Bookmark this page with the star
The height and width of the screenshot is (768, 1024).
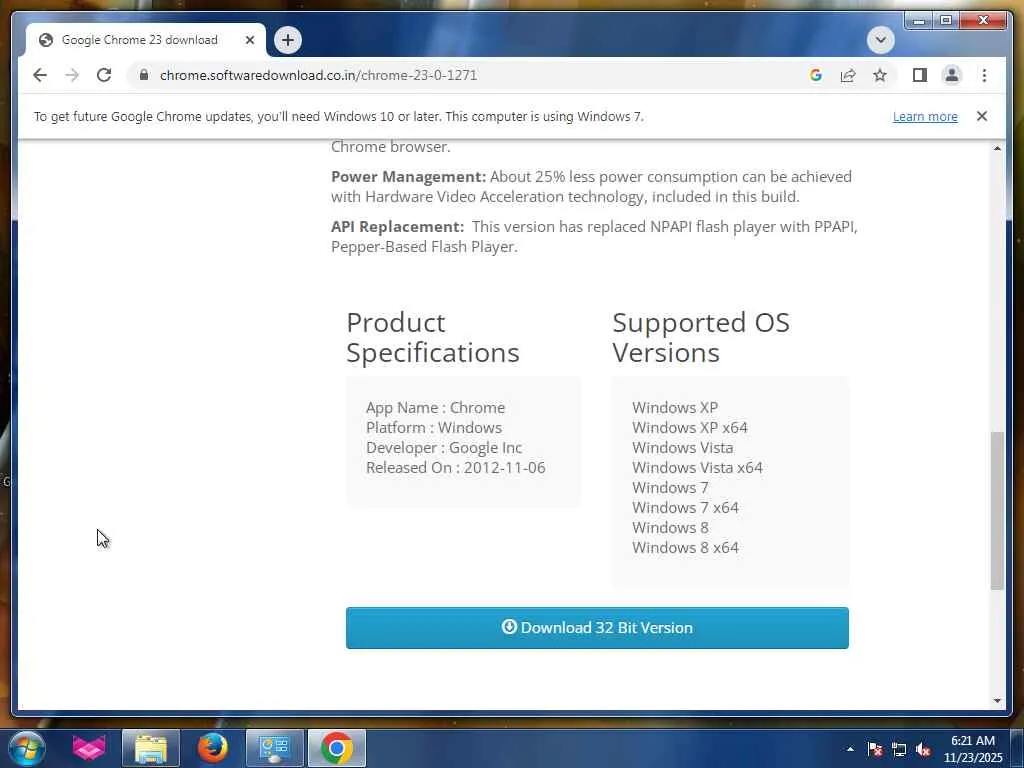click(880, 75)
